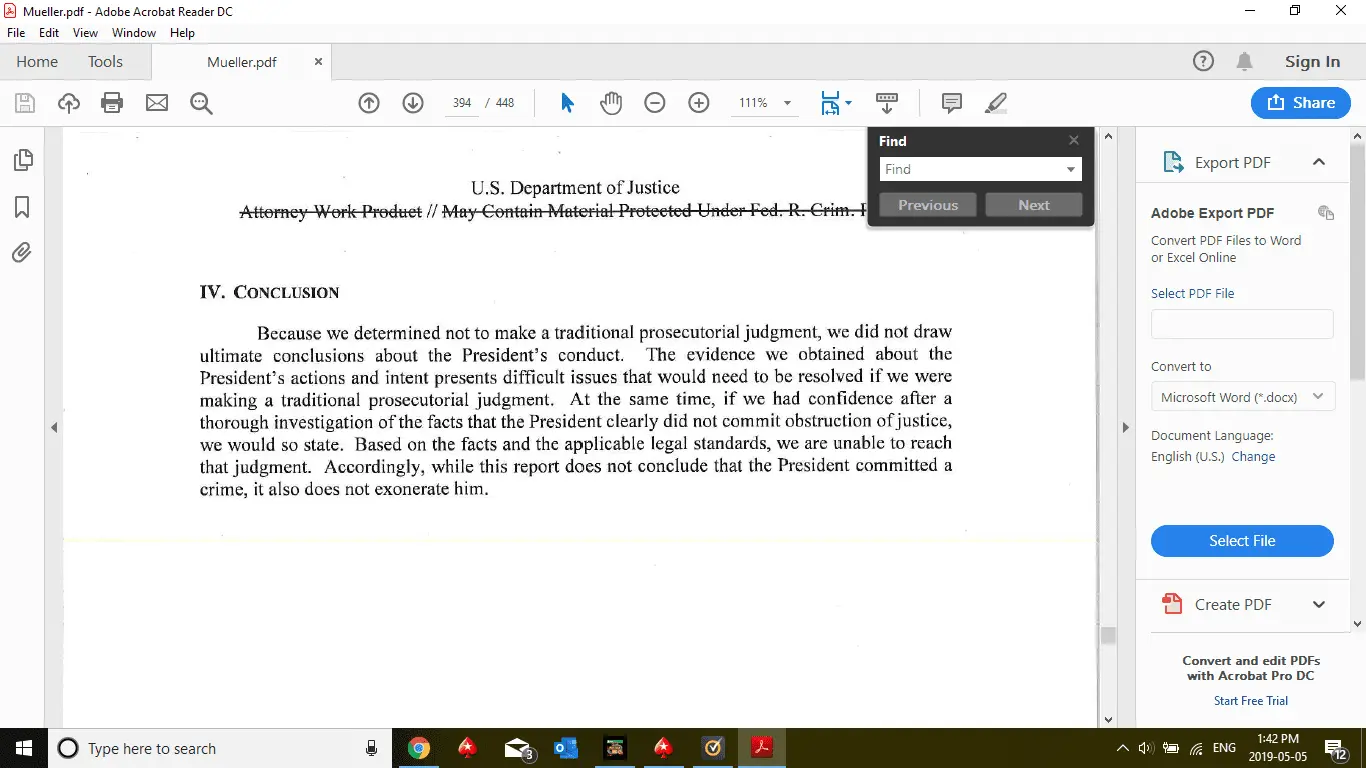The image size is (1366, 768).
Task: Open the Action Center notifications
Action: click(1335, 748)
